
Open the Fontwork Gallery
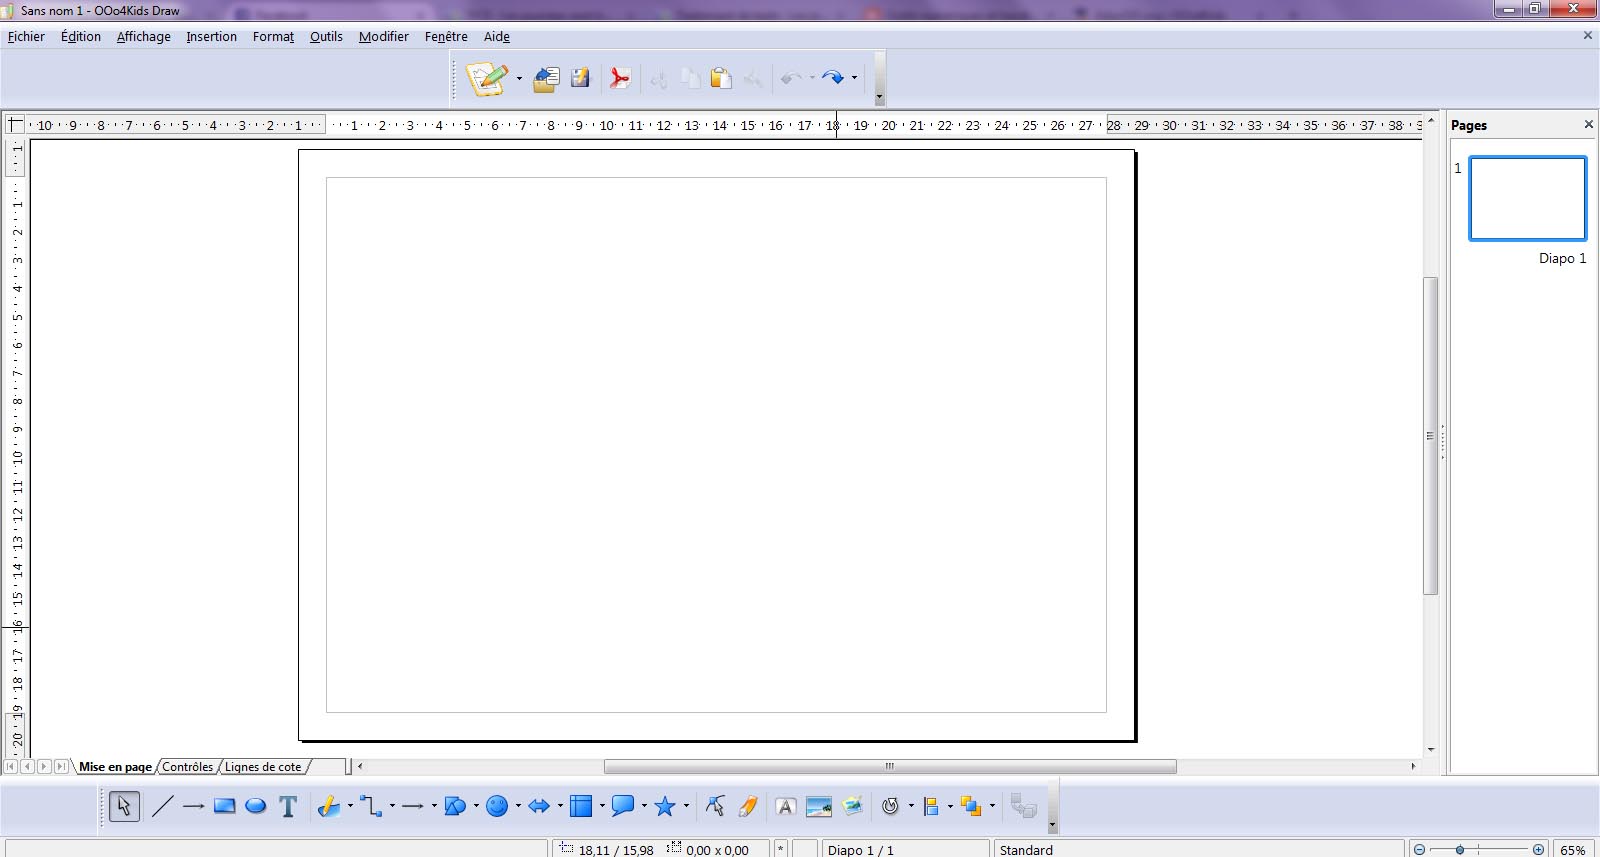coord(786,806)
